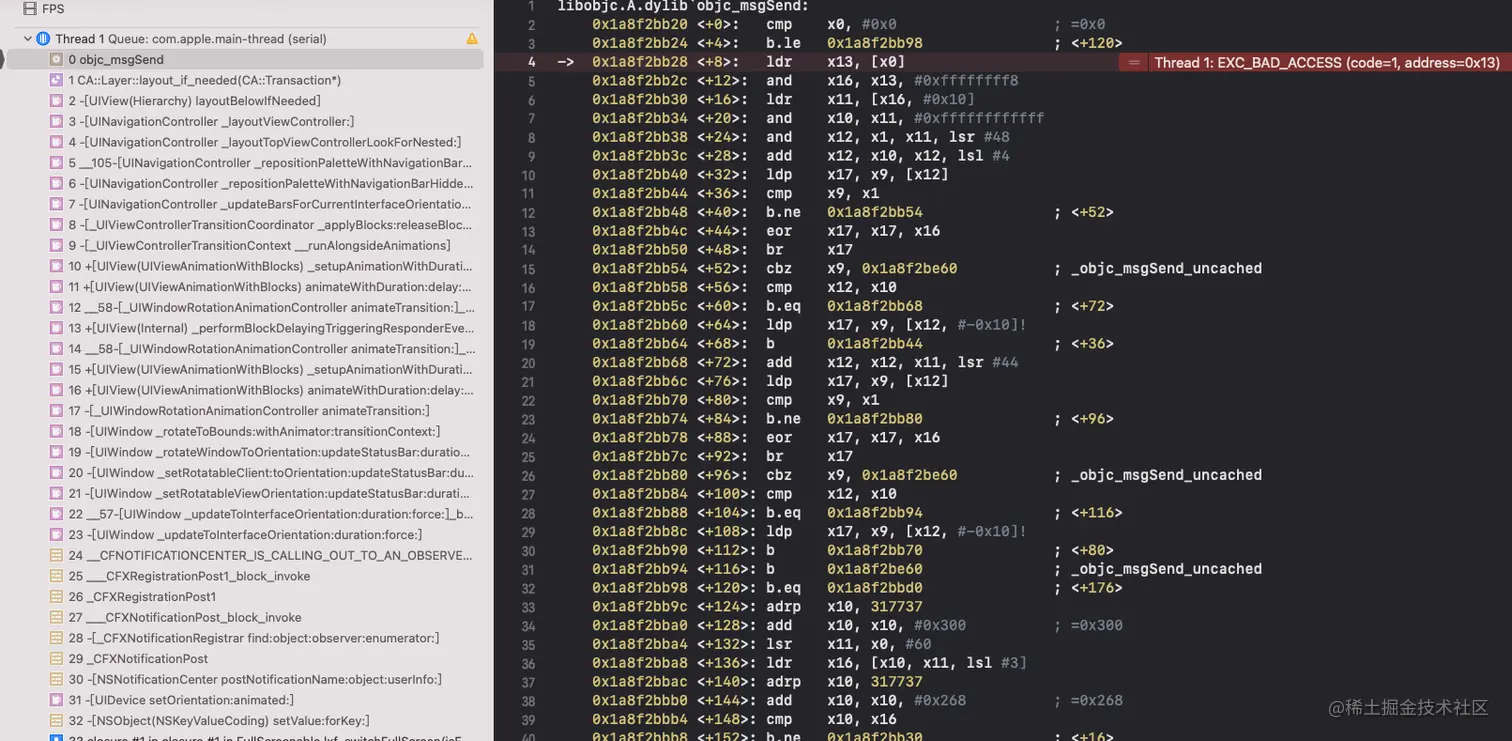Viewport: 1512px width, 741px height.
Task: Select frame 10 _setupAnimationWithDuration
Action: (x=246, y=266)
